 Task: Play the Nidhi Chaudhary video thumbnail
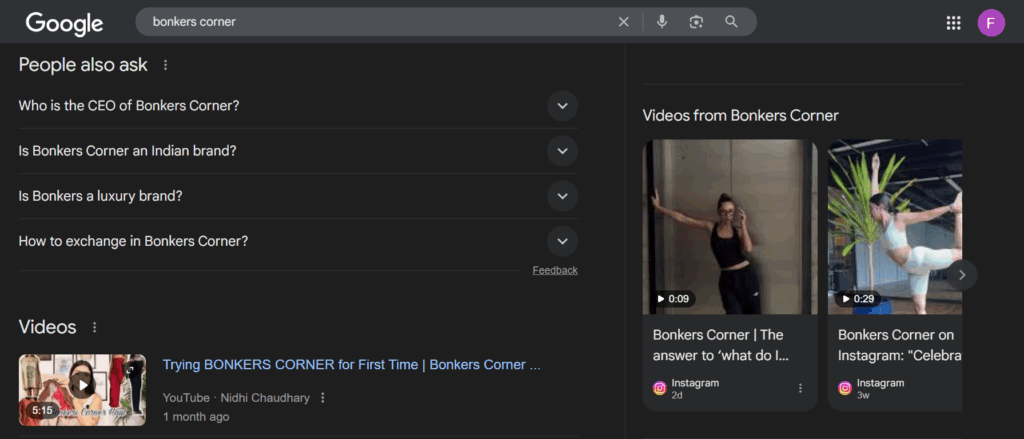click(82, 390)
